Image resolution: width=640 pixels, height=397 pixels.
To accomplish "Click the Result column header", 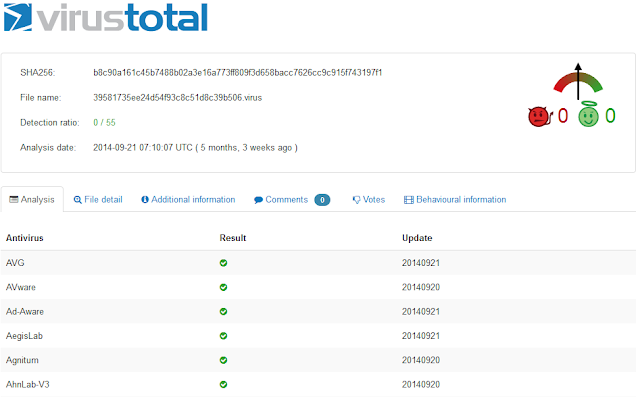I will 233,238.
